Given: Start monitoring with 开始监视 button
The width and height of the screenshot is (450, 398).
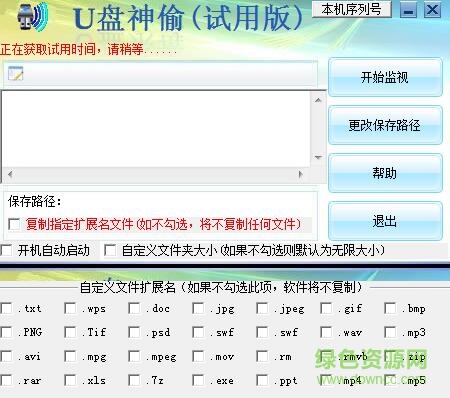Looking at the screenshot, I should pyautogui.click(x=385, y=77).
